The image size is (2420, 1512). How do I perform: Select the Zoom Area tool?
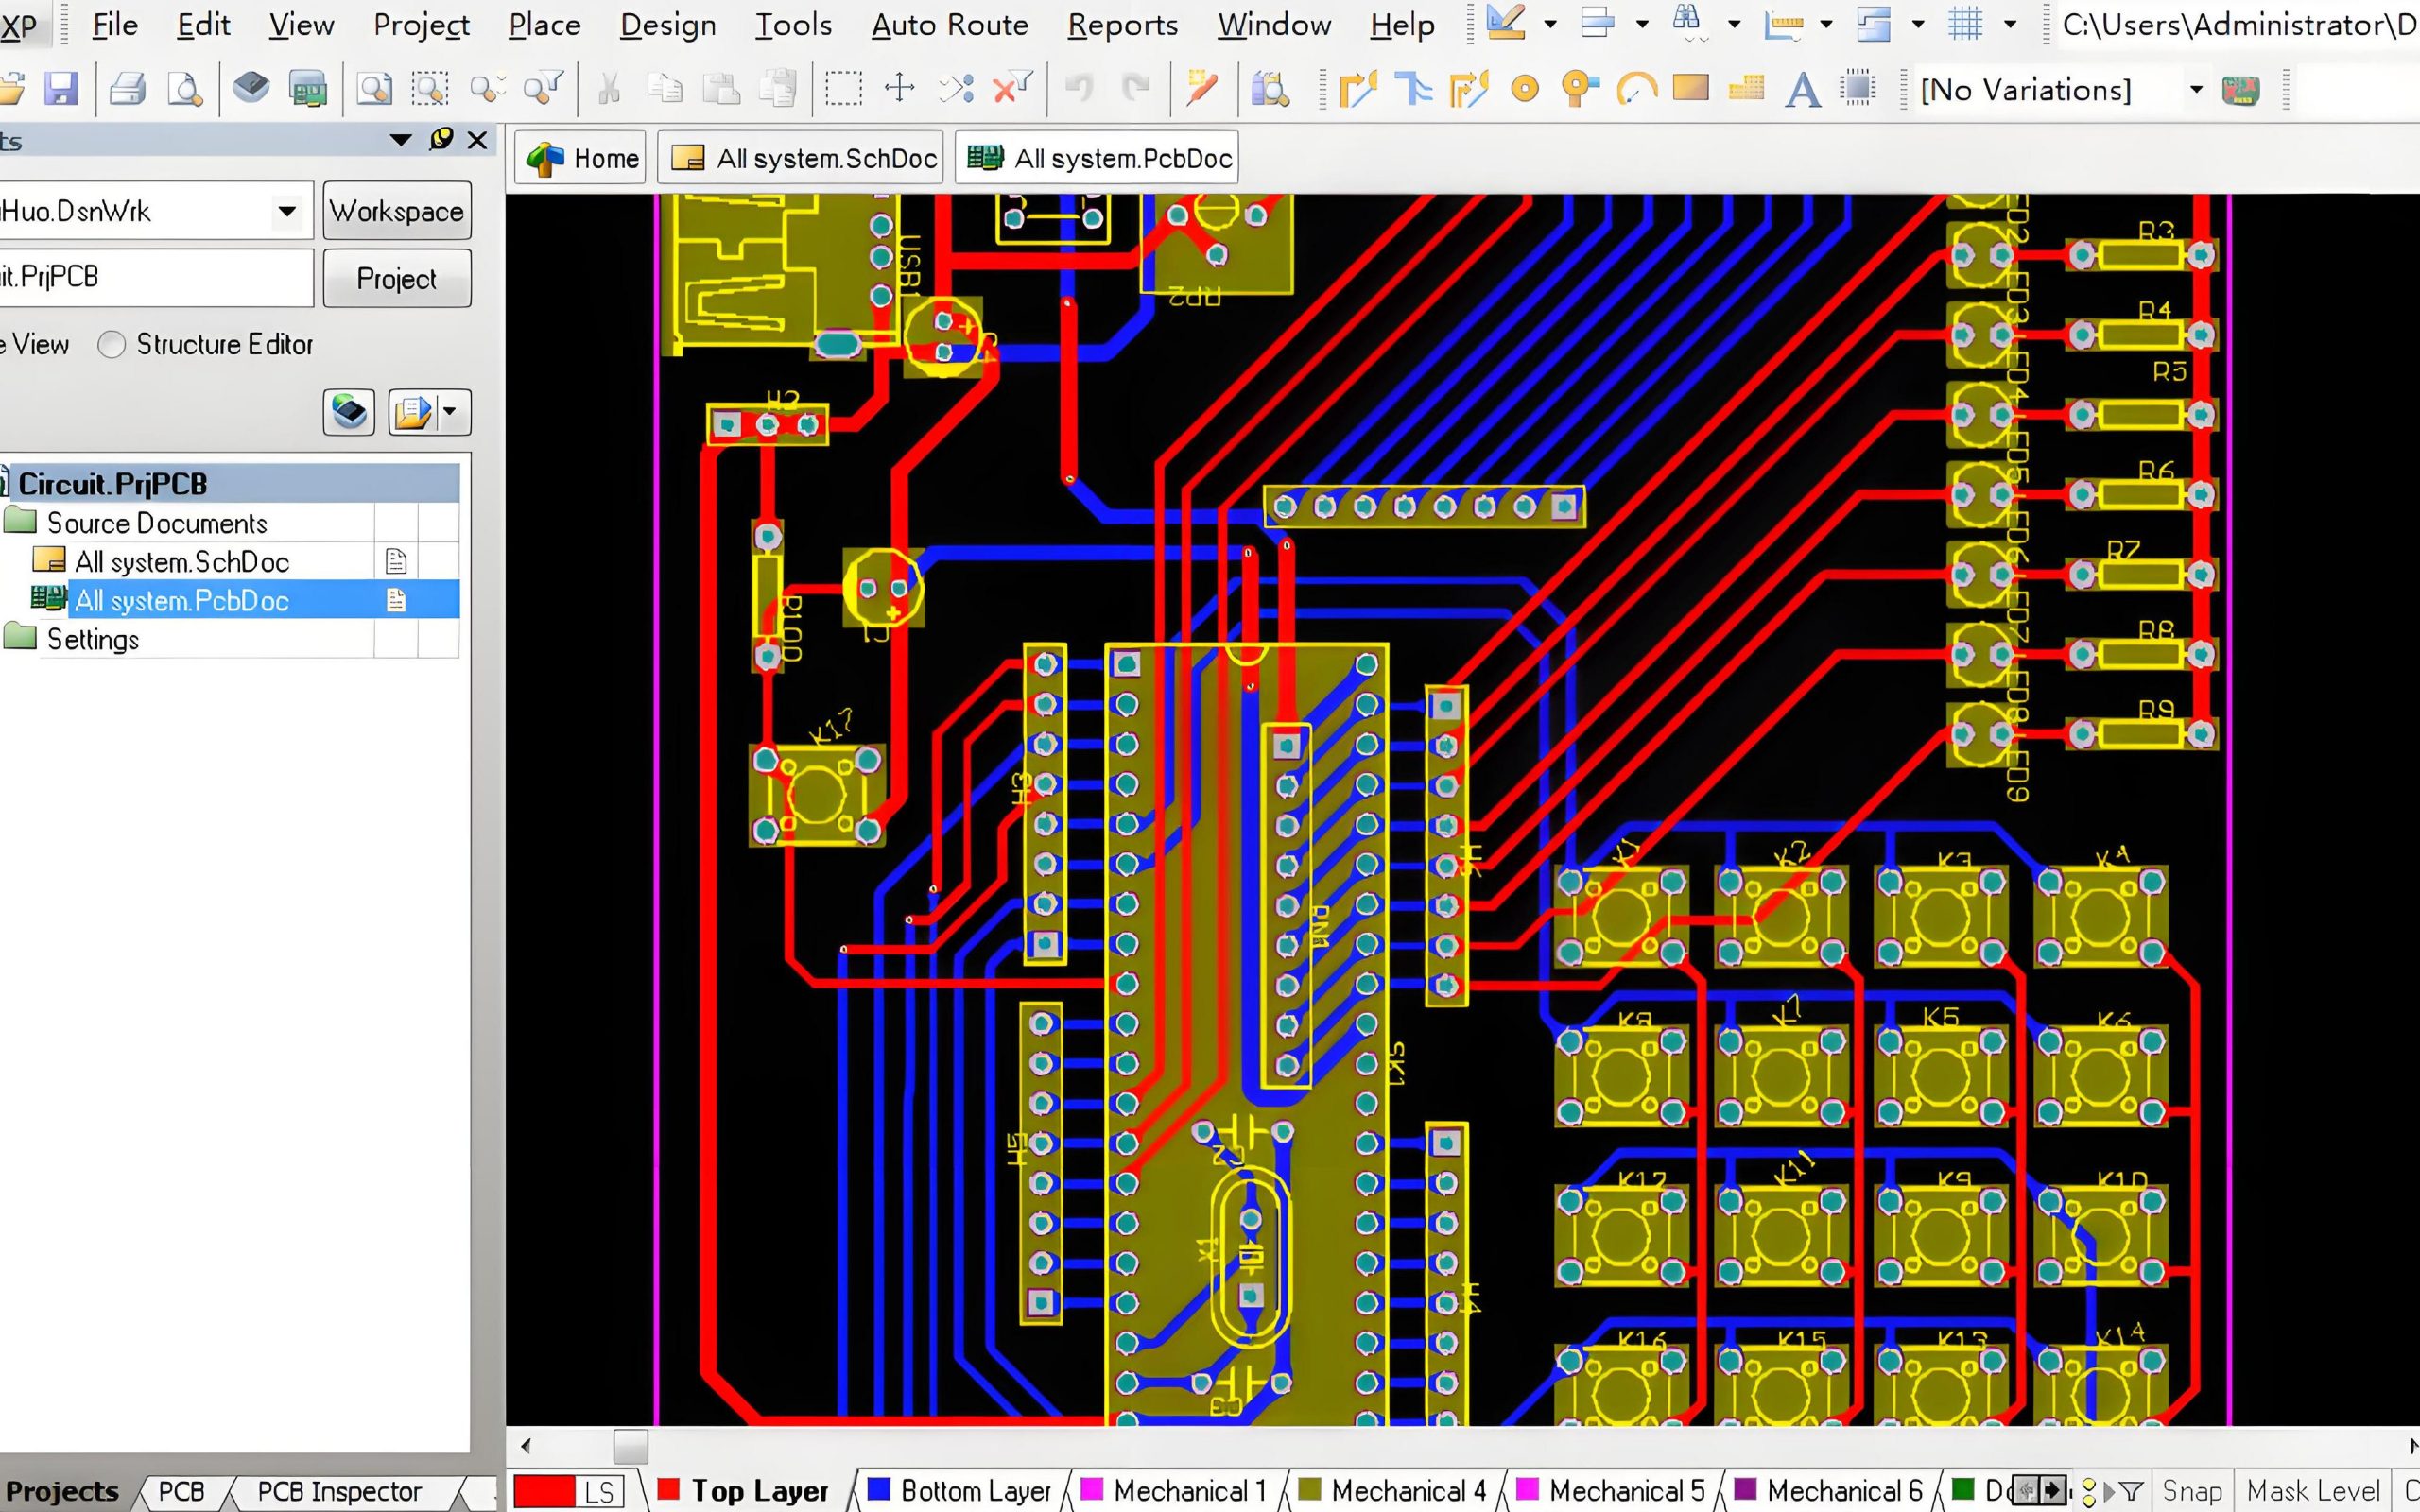[430, 89]
